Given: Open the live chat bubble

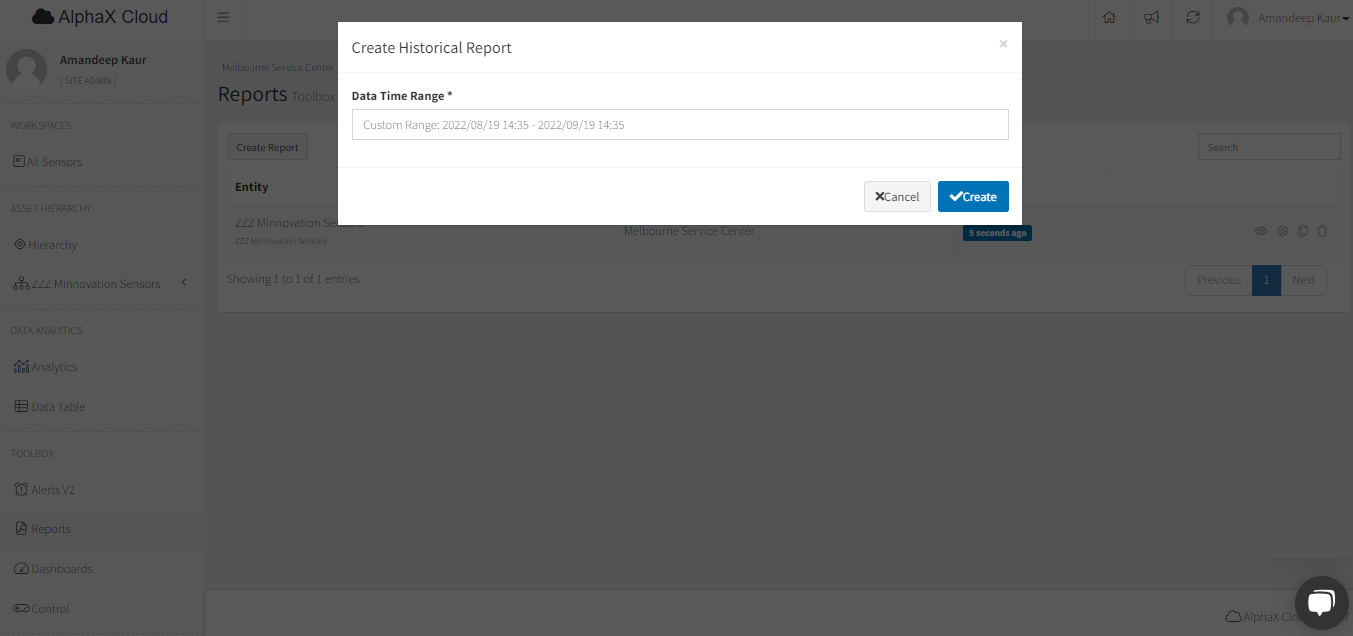Looking at the screenshot, I should (x=1320, y=602).
